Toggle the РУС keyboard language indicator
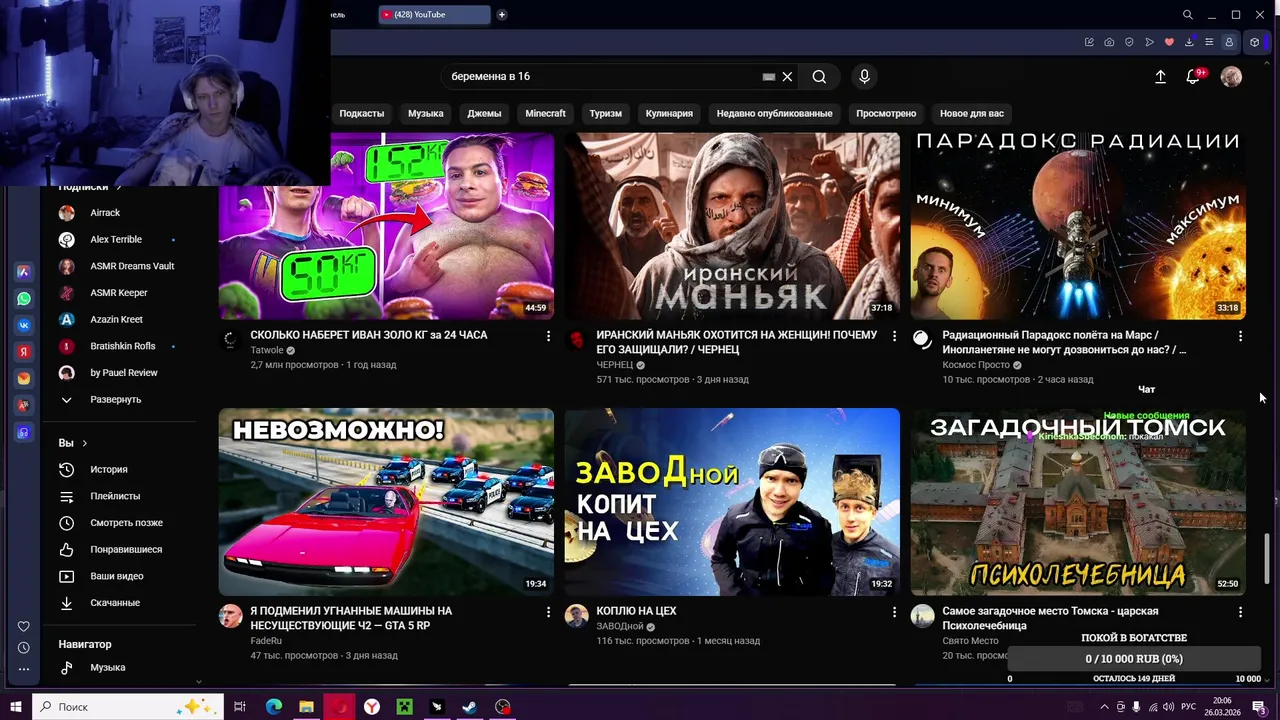Viewport: 1280px width, 720px height. 1188,707
